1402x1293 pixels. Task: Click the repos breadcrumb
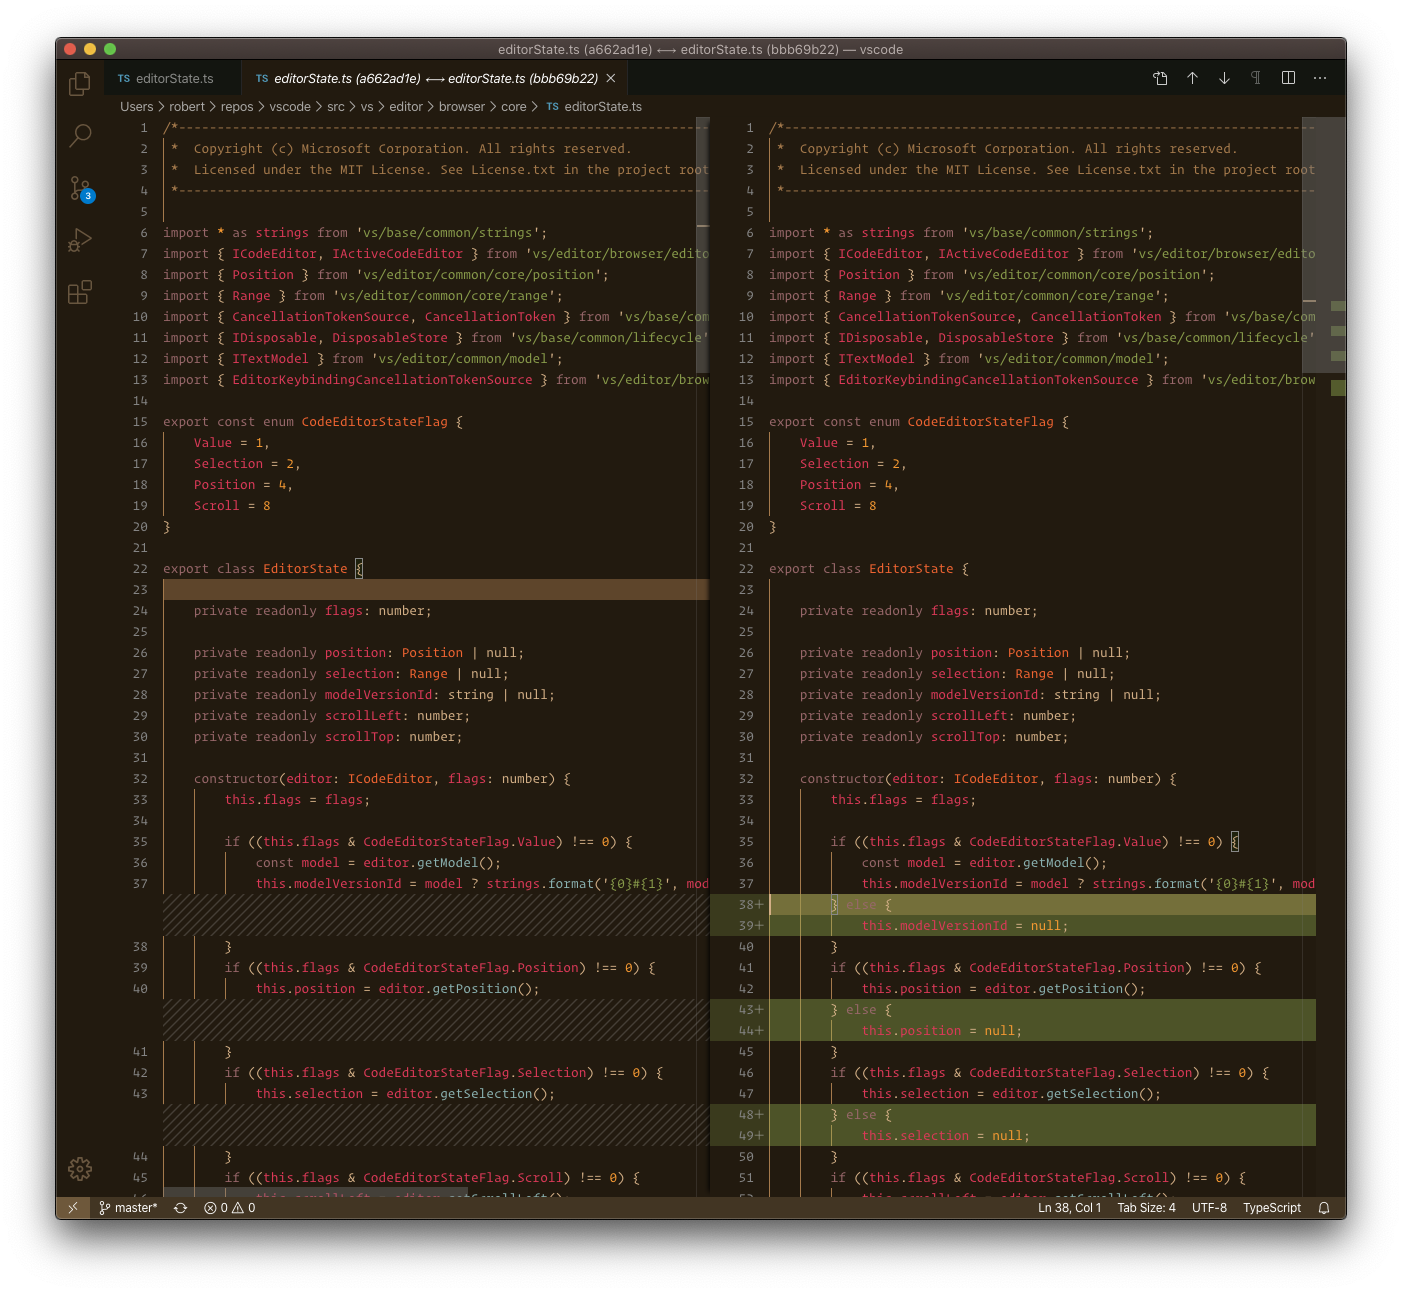[237, 106]
